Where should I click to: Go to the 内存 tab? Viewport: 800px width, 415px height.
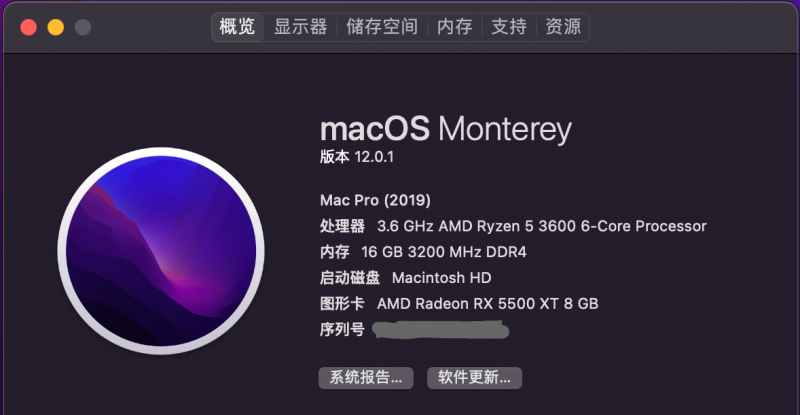pyautogui.click(x=455, y=27)
